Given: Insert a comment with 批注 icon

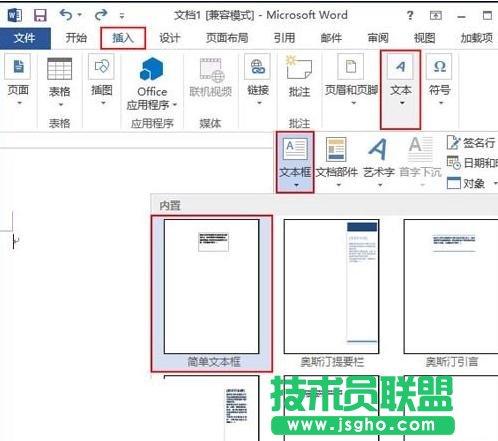Looking at the screenshot, I should (299, 68).
